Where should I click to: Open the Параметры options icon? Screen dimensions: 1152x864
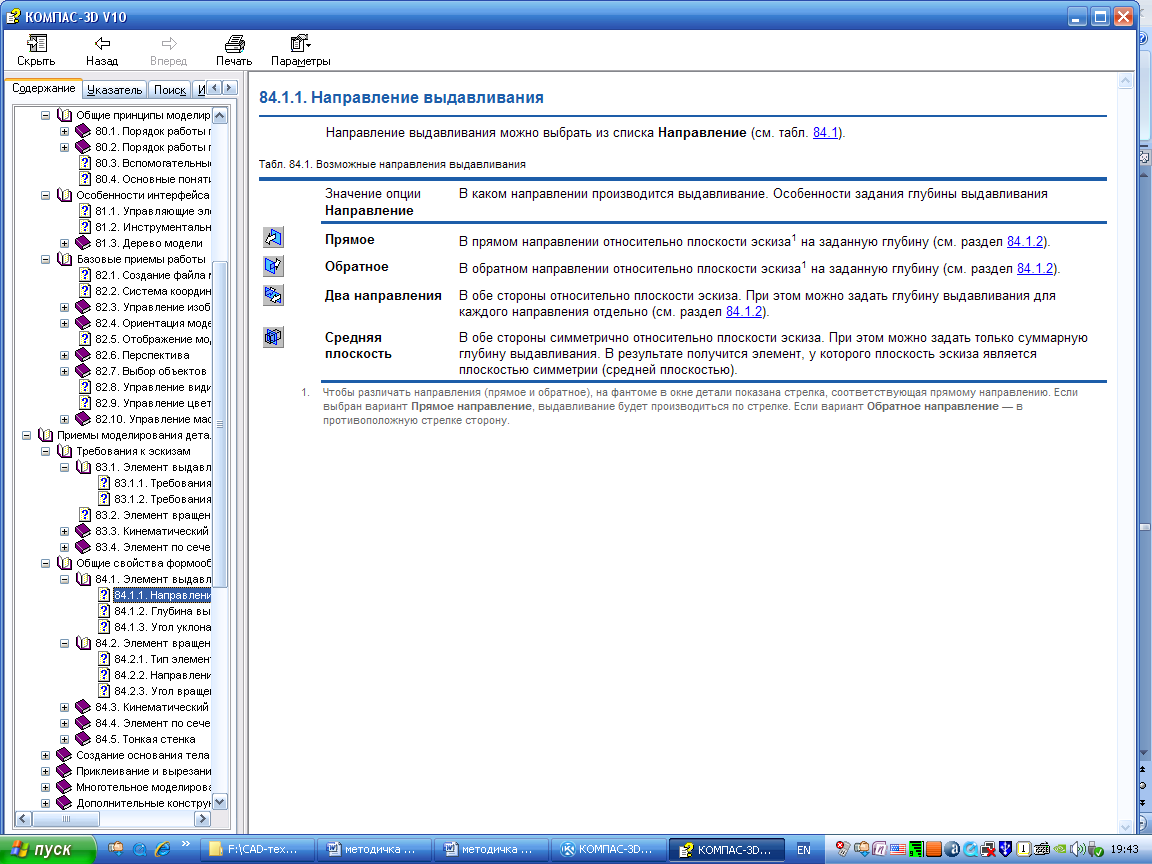coord(300,43)
